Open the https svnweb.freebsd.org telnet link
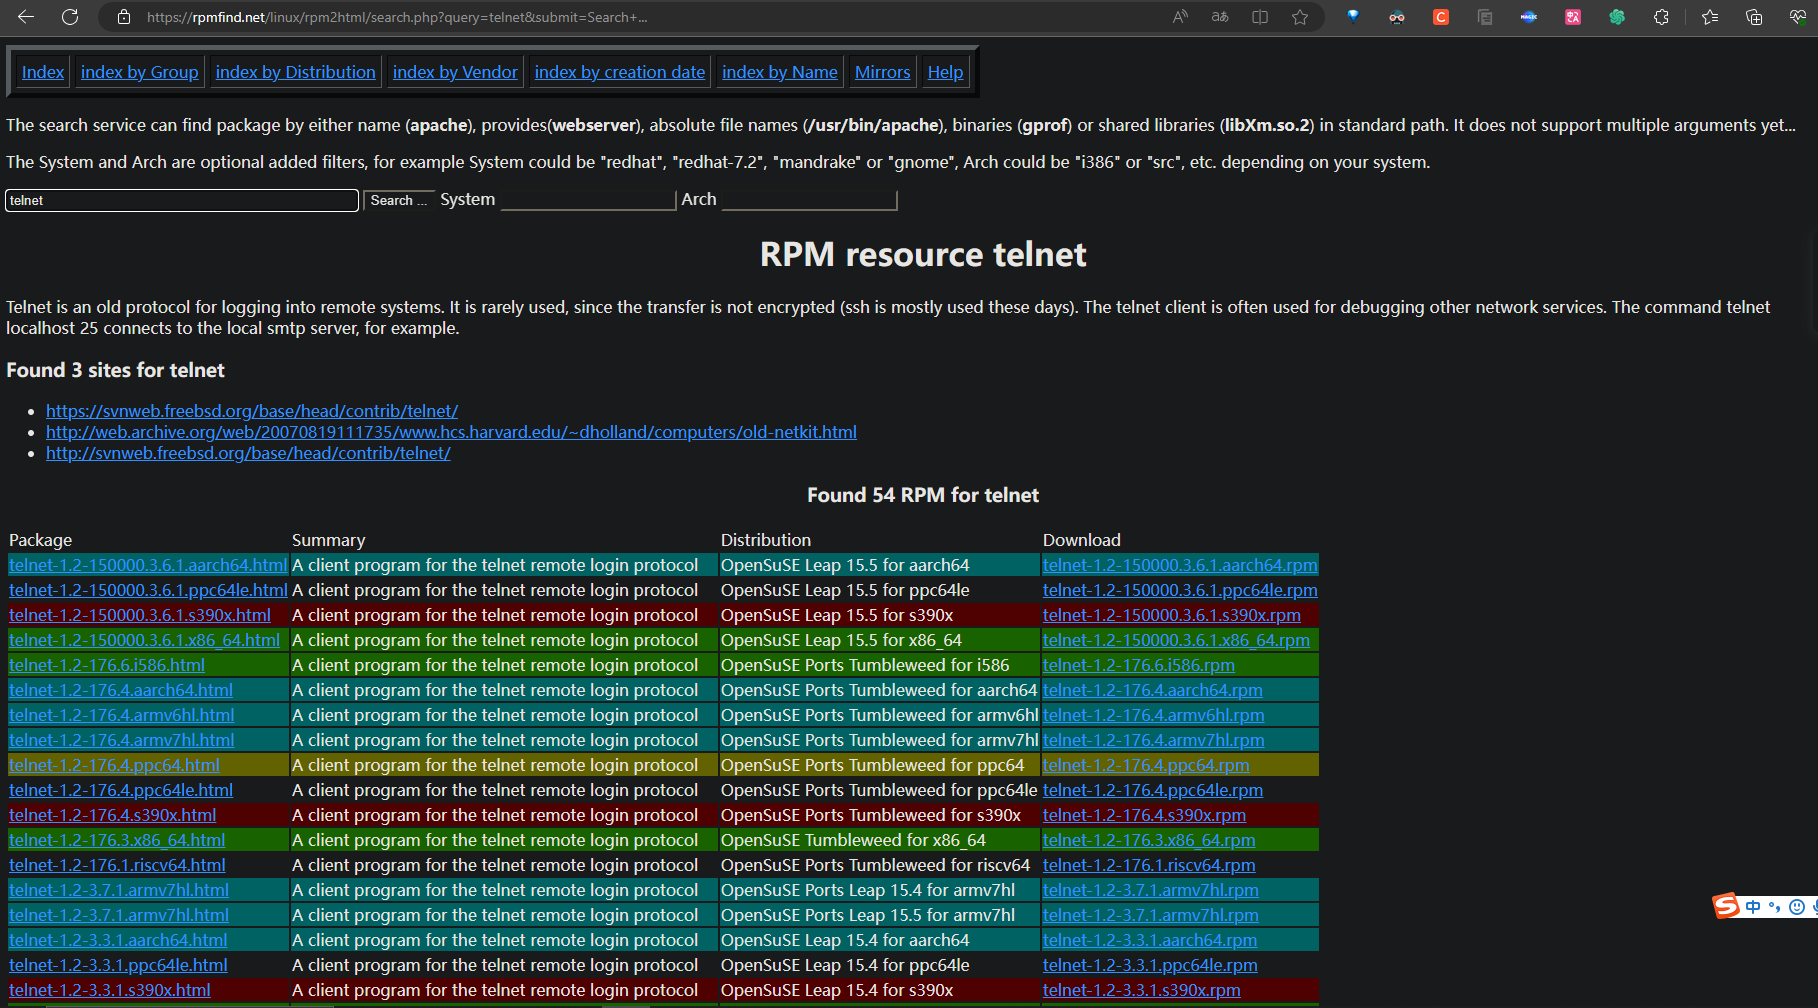Image resolution: width=1818 pixels, height=1008 pixels. click(x=252, y=411)
